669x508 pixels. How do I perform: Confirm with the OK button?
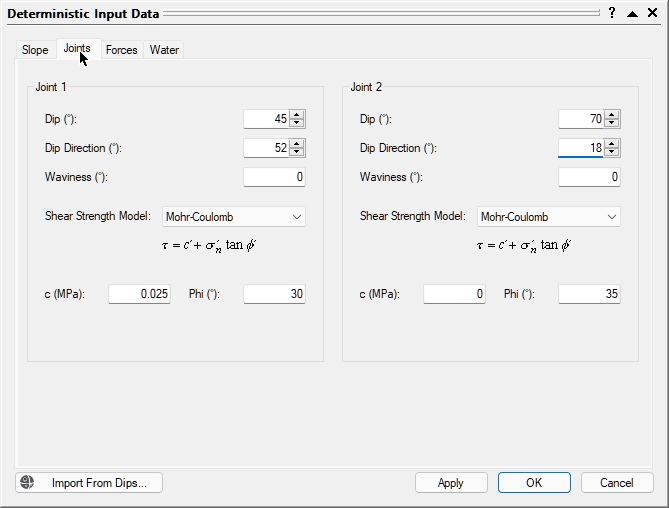tap(534, 482)
